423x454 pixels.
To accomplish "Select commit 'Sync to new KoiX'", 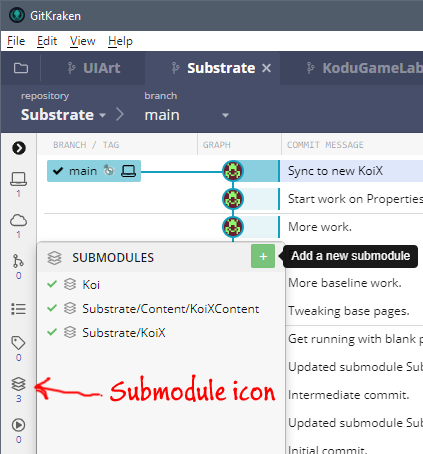I will click(x=335, y=171).
